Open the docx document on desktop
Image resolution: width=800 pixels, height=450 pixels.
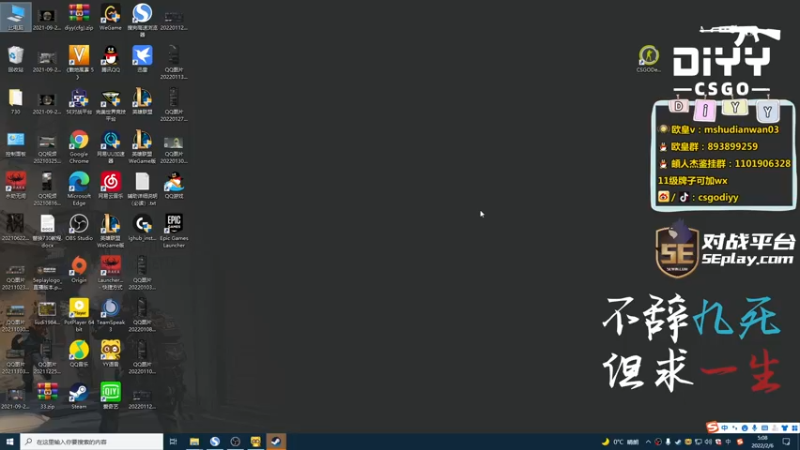(47, 231)
